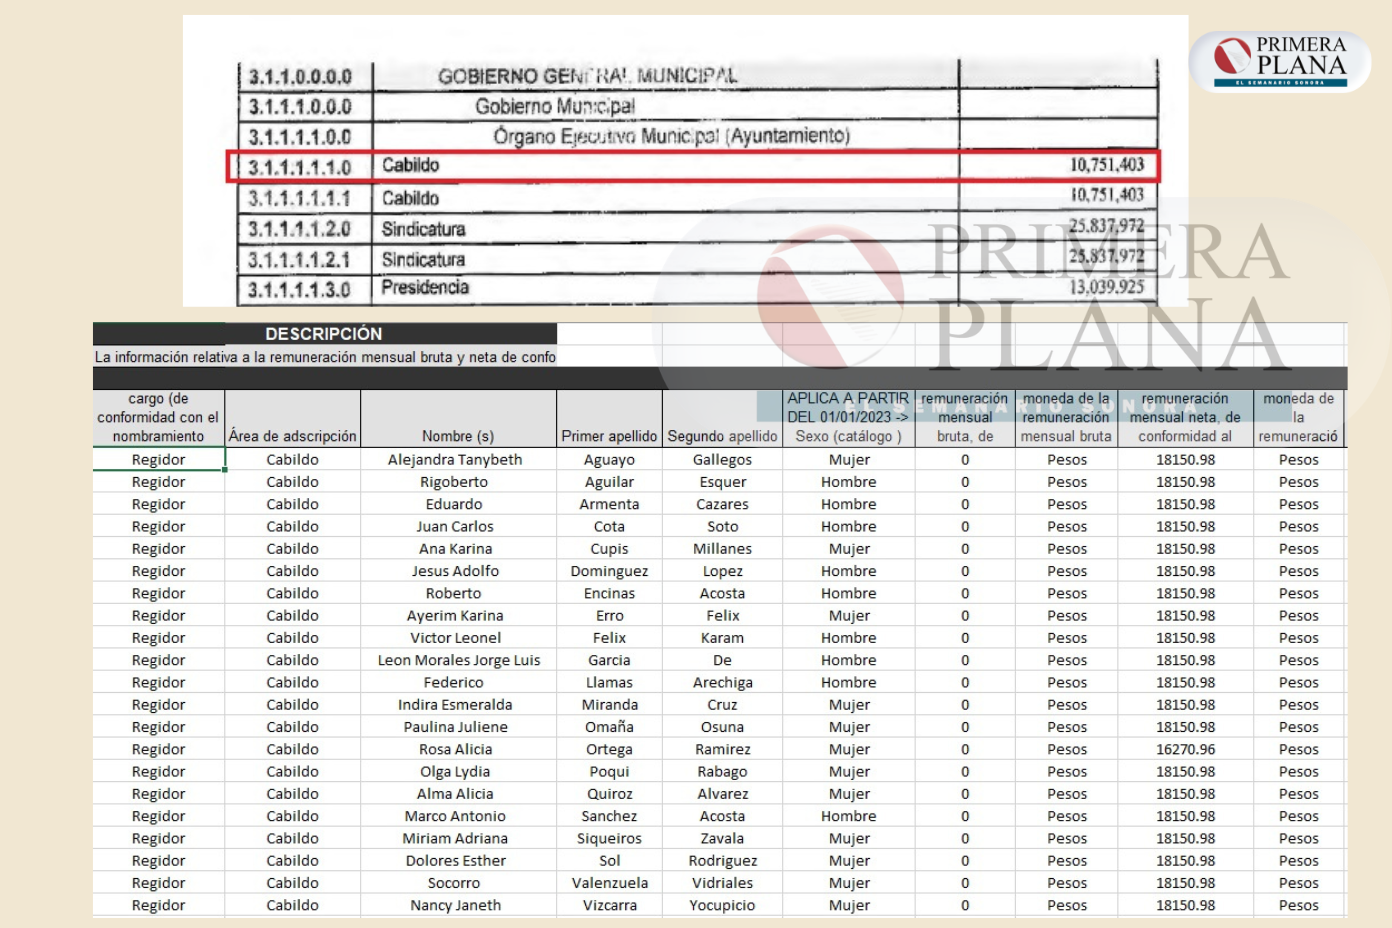The width and height of the screenshot is (1392, 928).
Task: Select the cell with name Alejandra Tanybeth
Action: [x=455, y=460]
